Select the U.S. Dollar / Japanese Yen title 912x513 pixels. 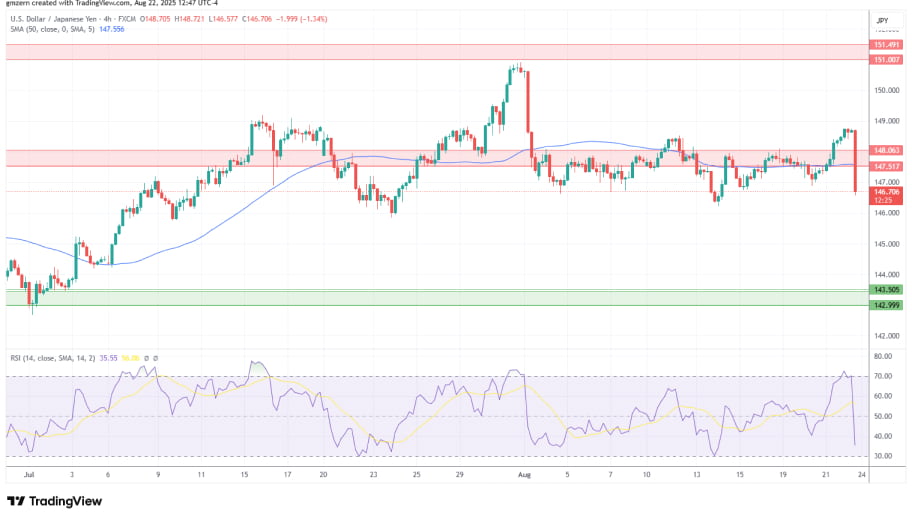tap(55, 19)
